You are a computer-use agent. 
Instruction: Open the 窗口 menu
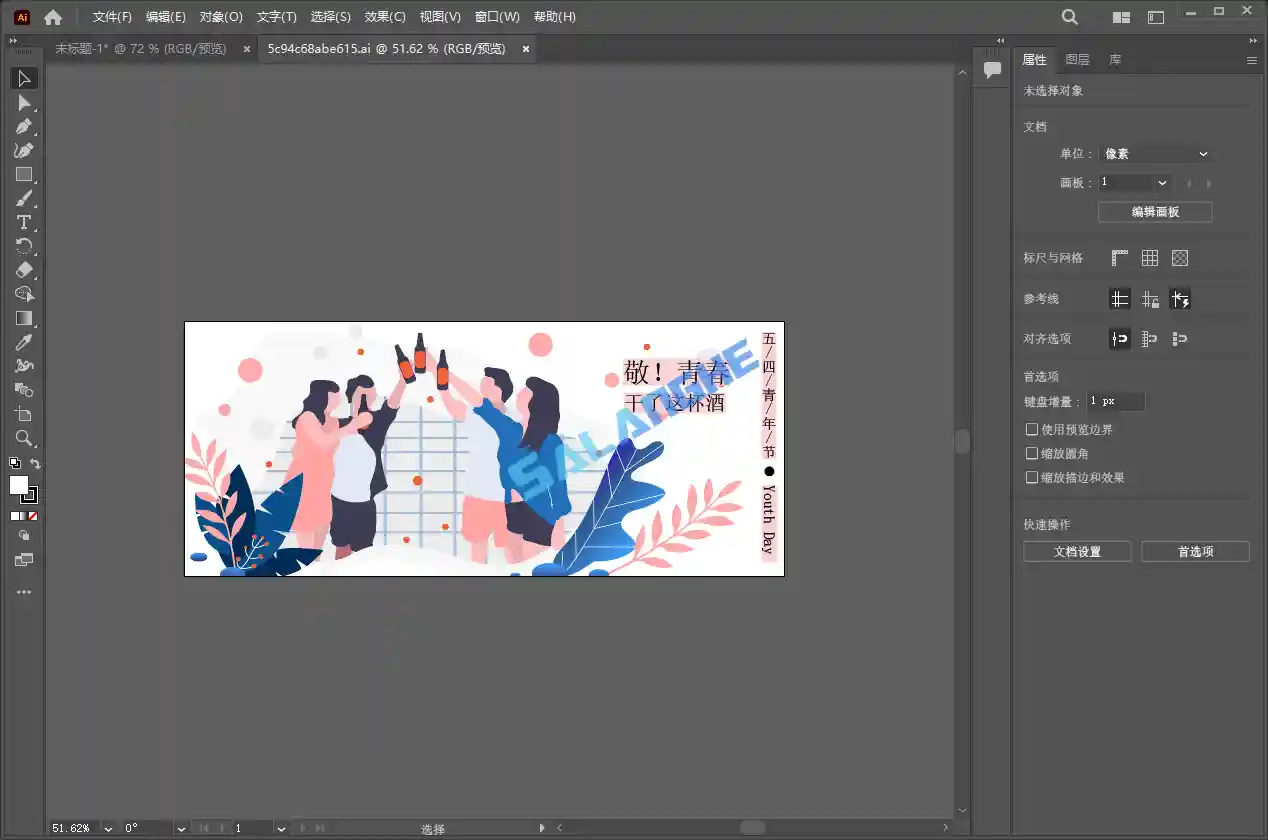pyautogui.click(x=497, y=16)
